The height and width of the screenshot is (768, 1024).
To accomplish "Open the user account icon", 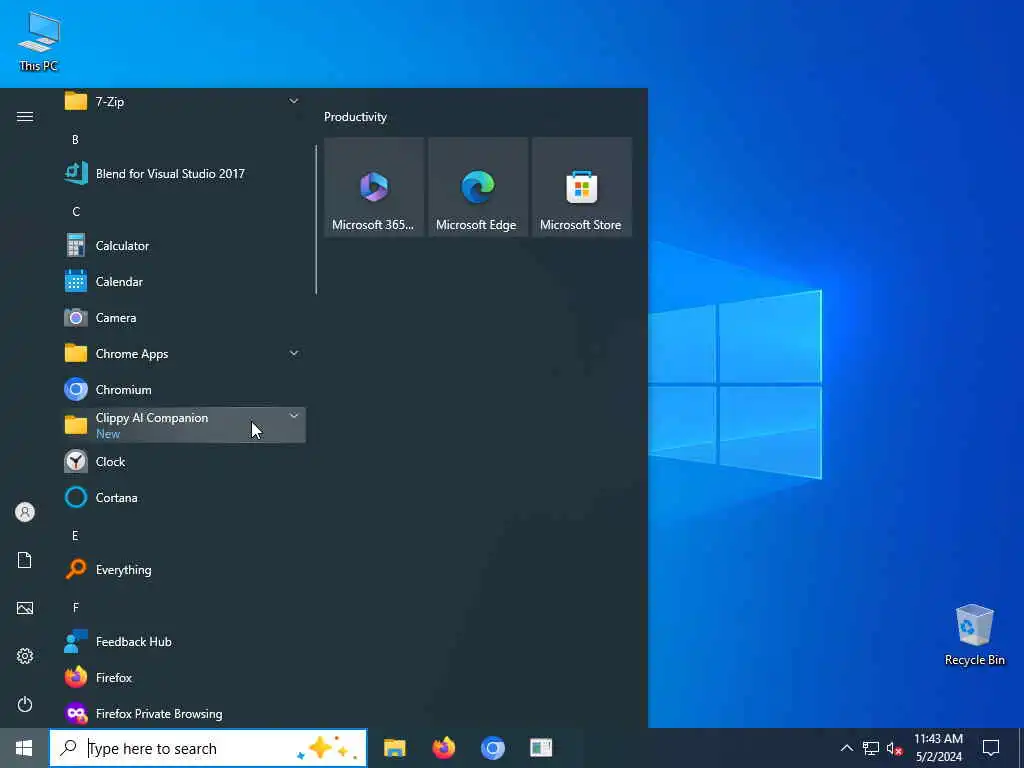I will click(x=25, y=512).
